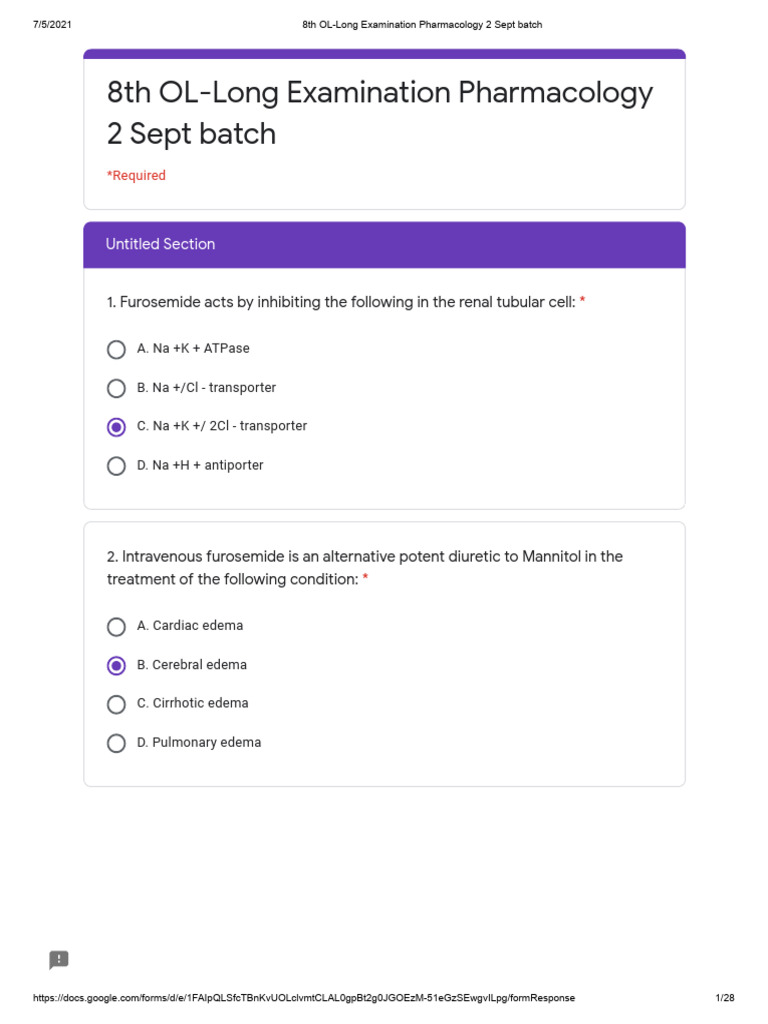Click the 'Cerebral edema' answer label text
This screenshot has width=768, height=1024.
tap(192, 665)
